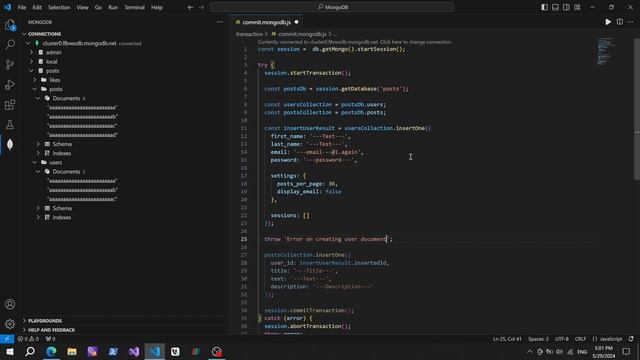Show errors and warnings in status bar
640x360 pixels.
(x=28, y=339)
